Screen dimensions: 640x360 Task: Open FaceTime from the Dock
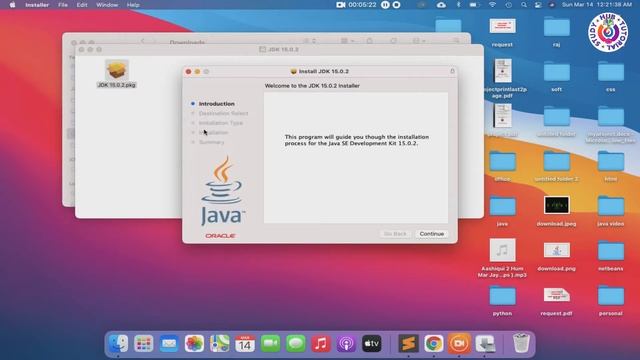(x=270, y=343)
